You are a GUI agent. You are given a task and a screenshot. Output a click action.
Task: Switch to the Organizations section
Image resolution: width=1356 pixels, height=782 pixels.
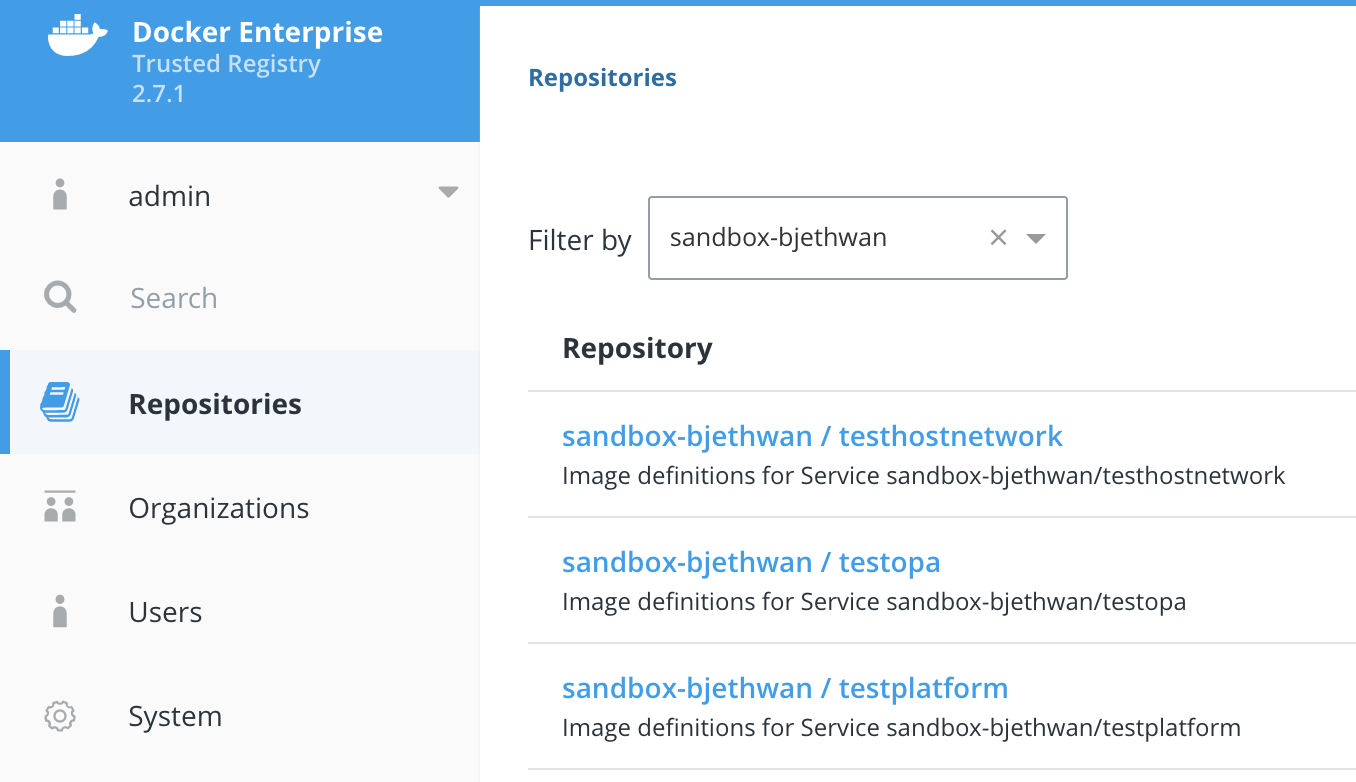point(218,507)
